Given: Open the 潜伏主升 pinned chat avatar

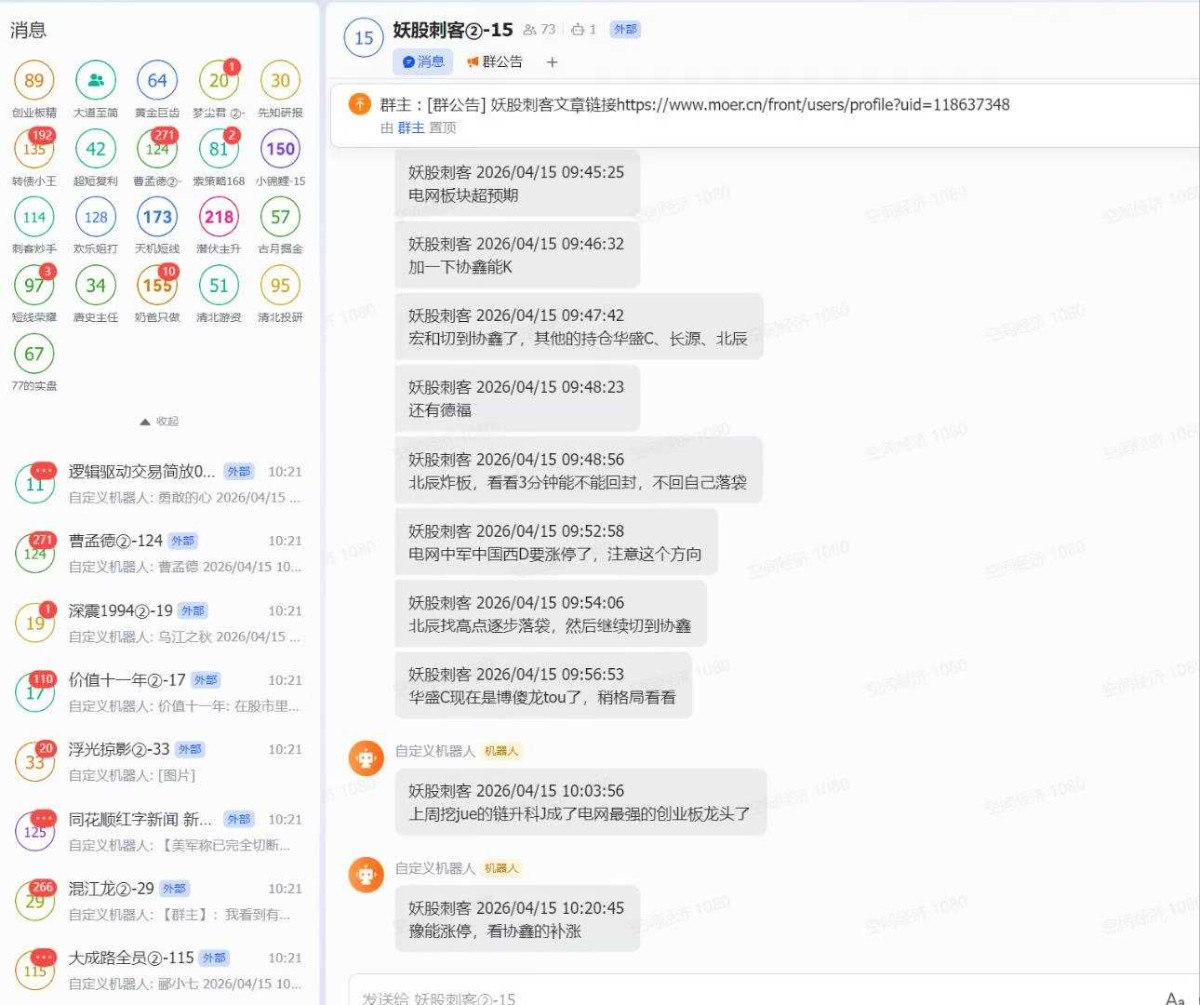Looking at the screenshot, I should coord(218,217).
